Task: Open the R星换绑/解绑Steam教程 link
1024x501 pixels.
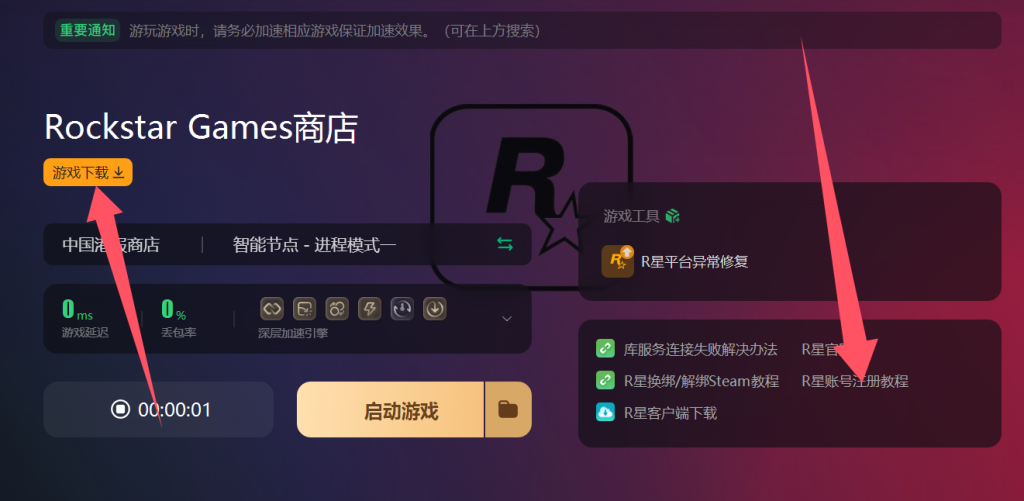Action: pyautogui.click(x=700, y=381)
